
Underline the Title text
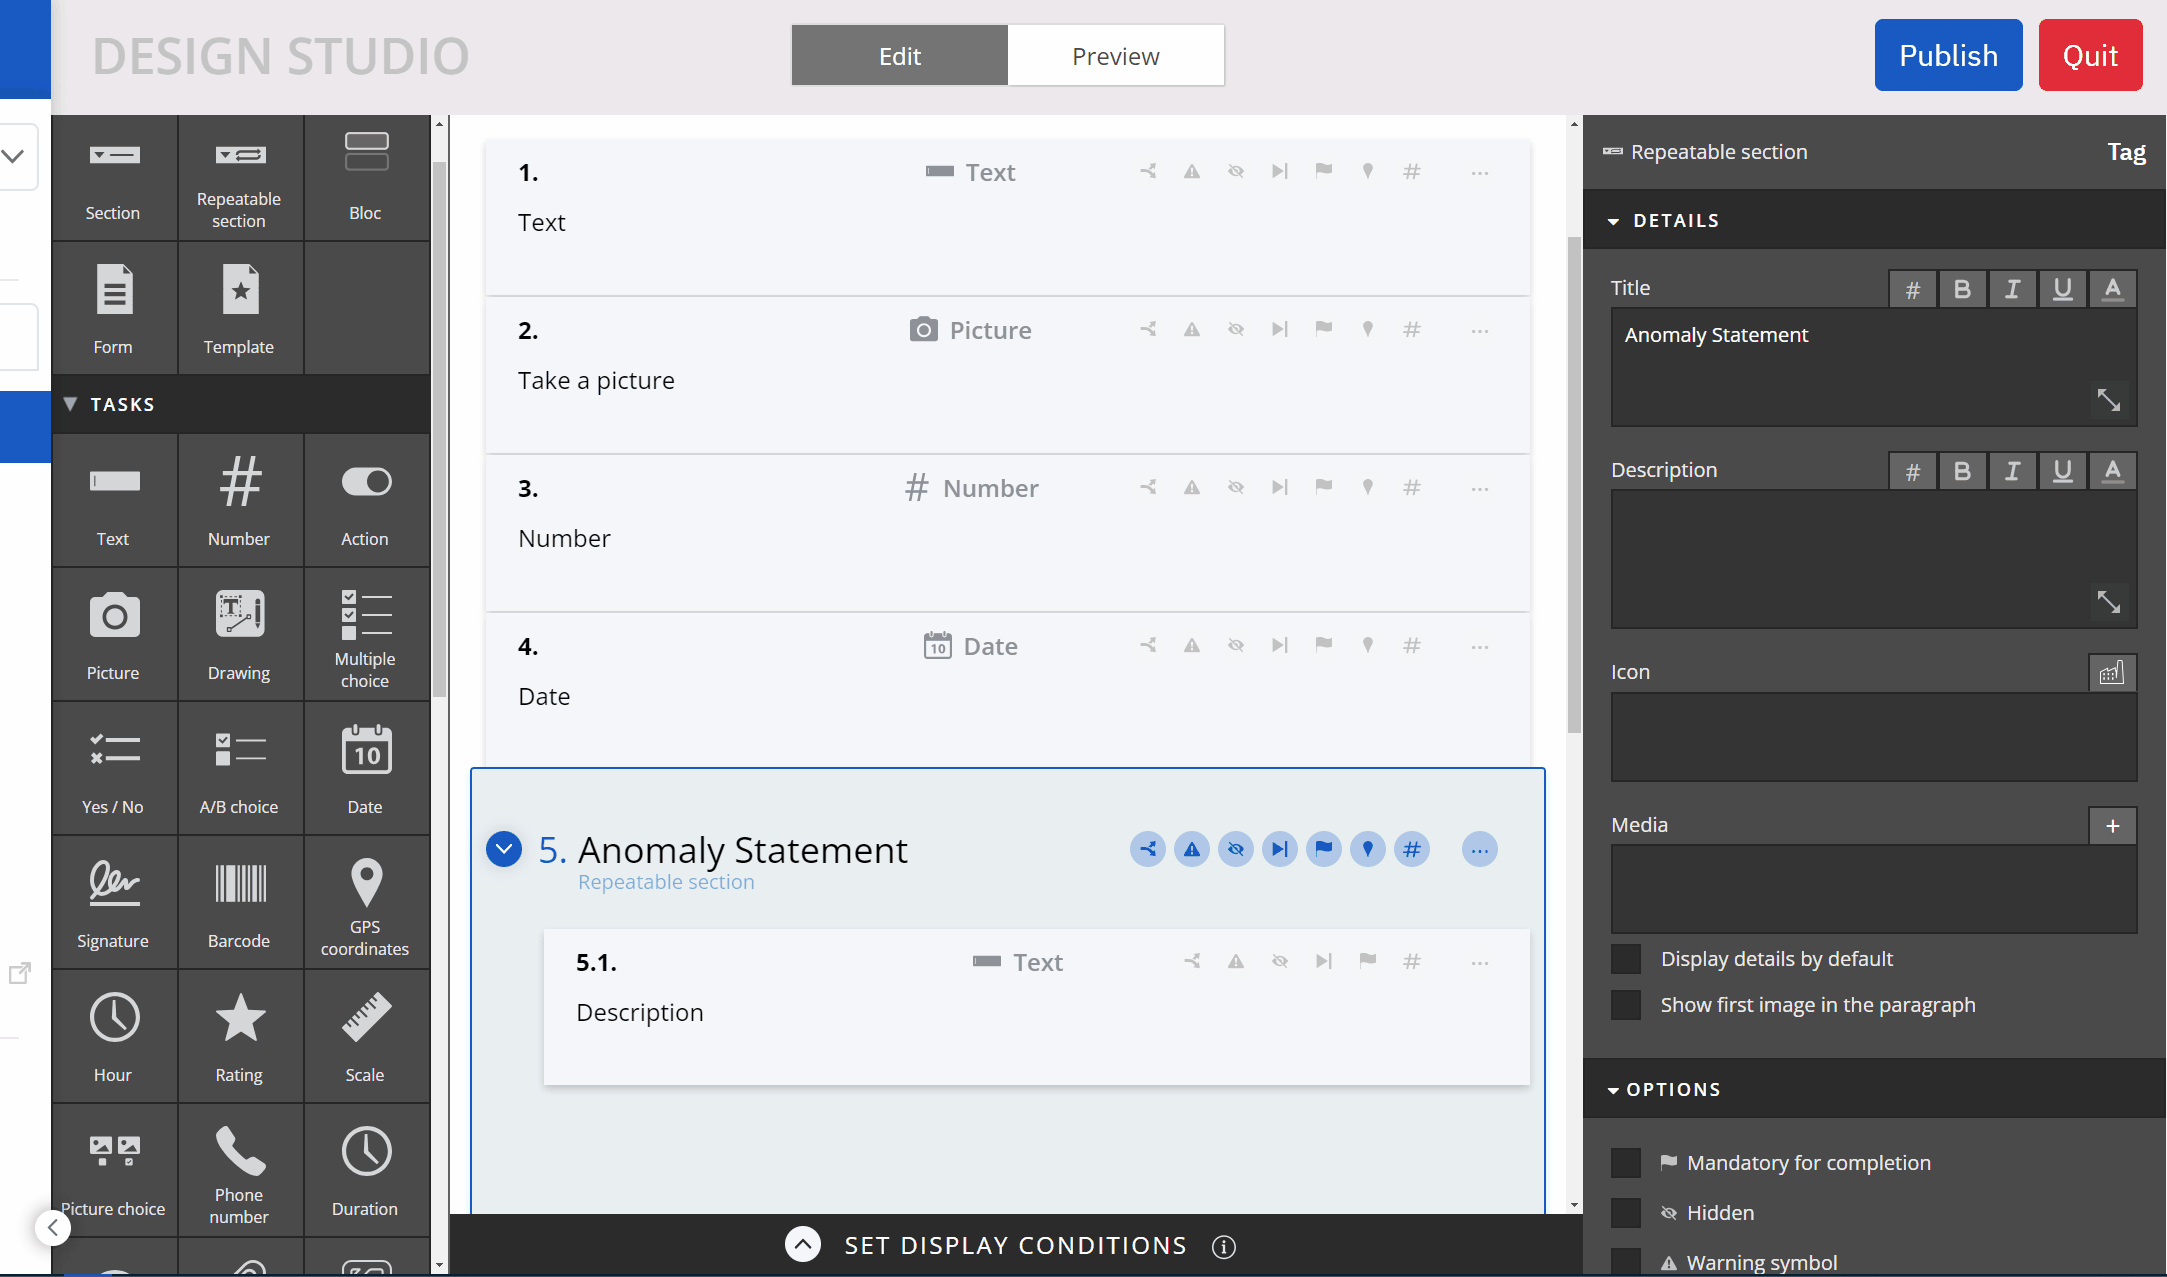[2062, 289]
